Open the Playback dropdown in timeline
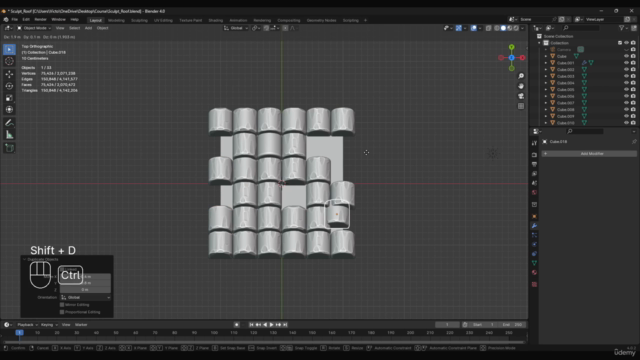The height and width of the screenshot is (360, 640). pyautogui.click(x=27, y=325)
